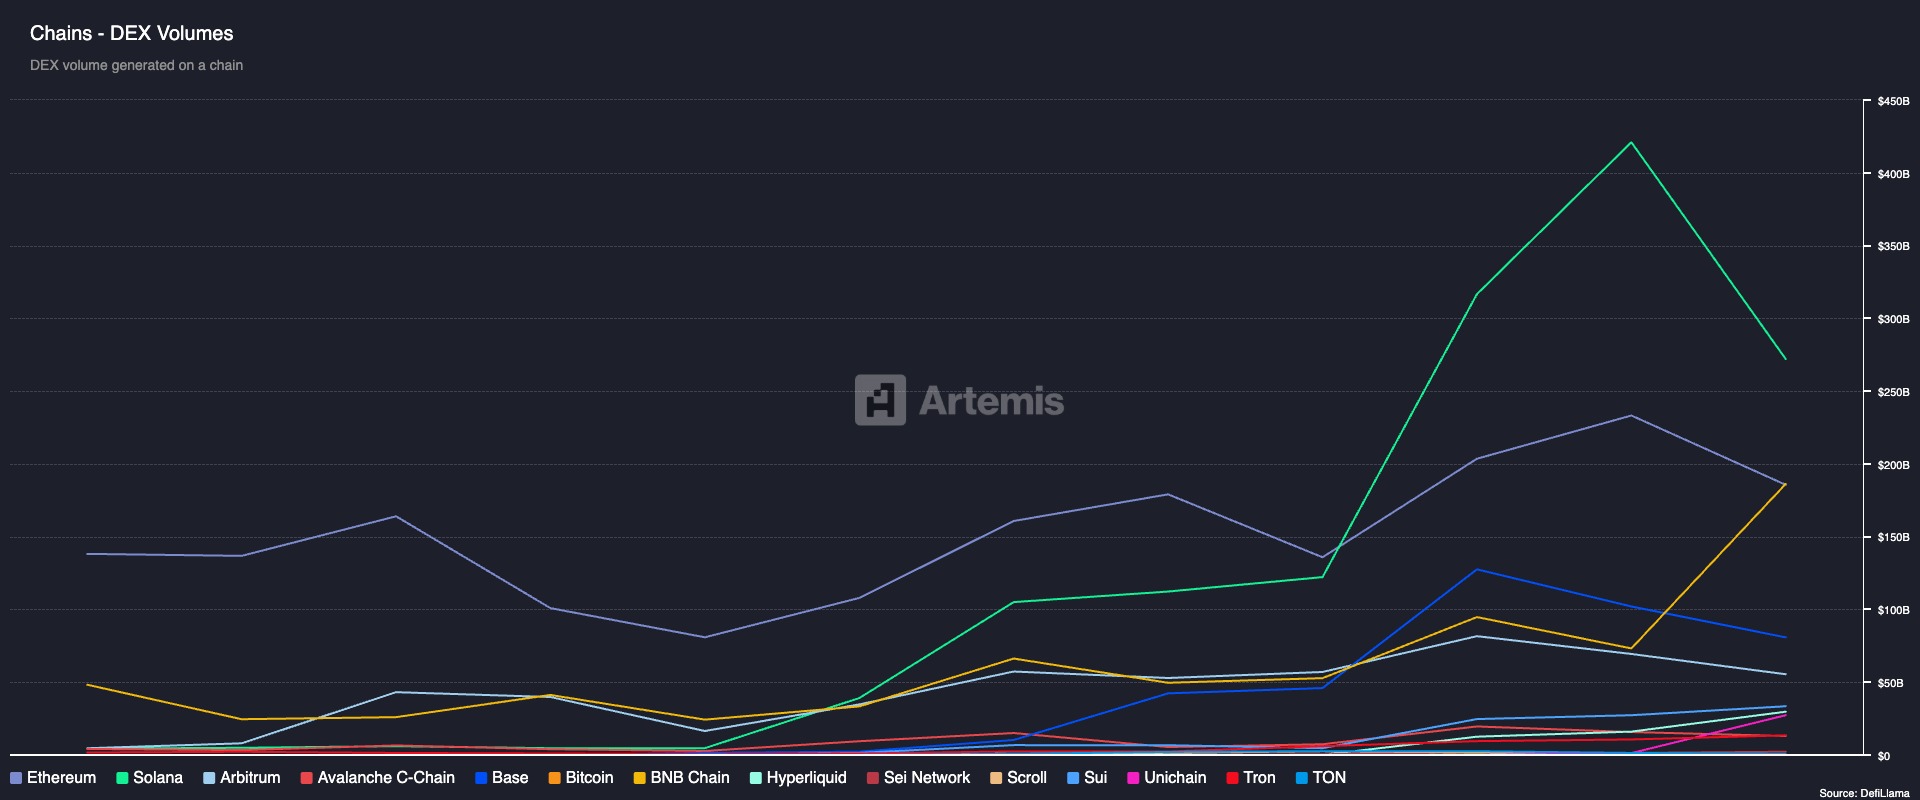Image resolution: width=1920 pixels, height=800 pixels.
Task: Click the $350B axis label
Action: (1893, 246)
